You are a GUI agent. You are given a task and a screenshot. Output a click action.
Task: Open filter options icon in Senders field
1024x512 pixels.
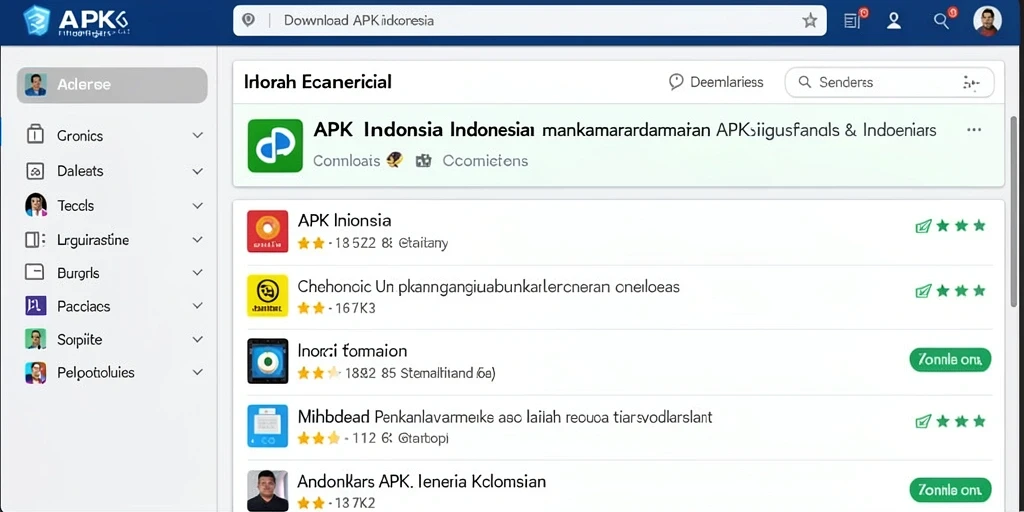tap(972, 82)
